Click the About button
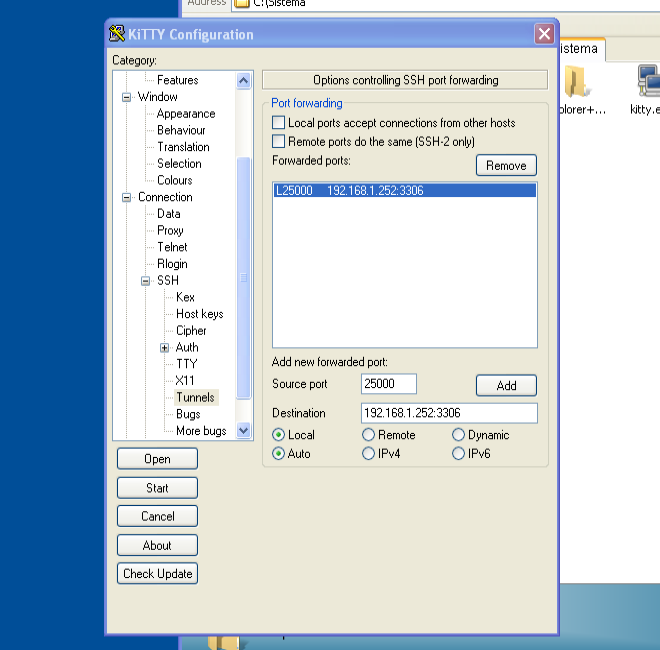The height and width of the screenshot is (650, 660). tap(157, 545)
